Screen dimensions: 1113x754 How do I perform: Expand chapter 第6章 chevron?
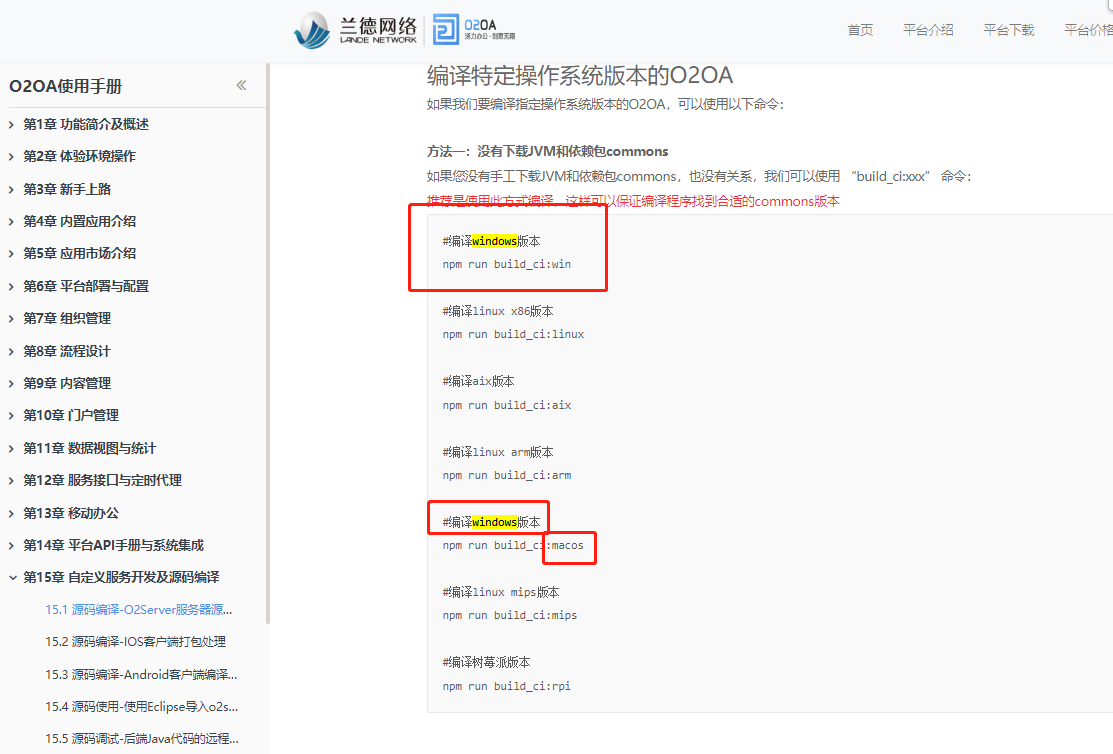coord(11,287)
